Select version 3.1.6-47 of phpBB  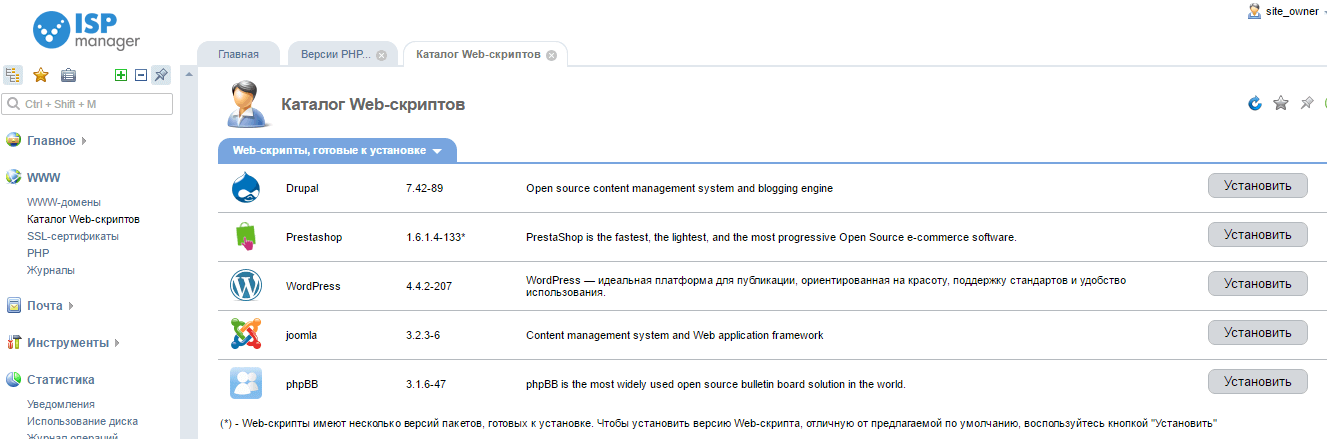pos(427,384)
